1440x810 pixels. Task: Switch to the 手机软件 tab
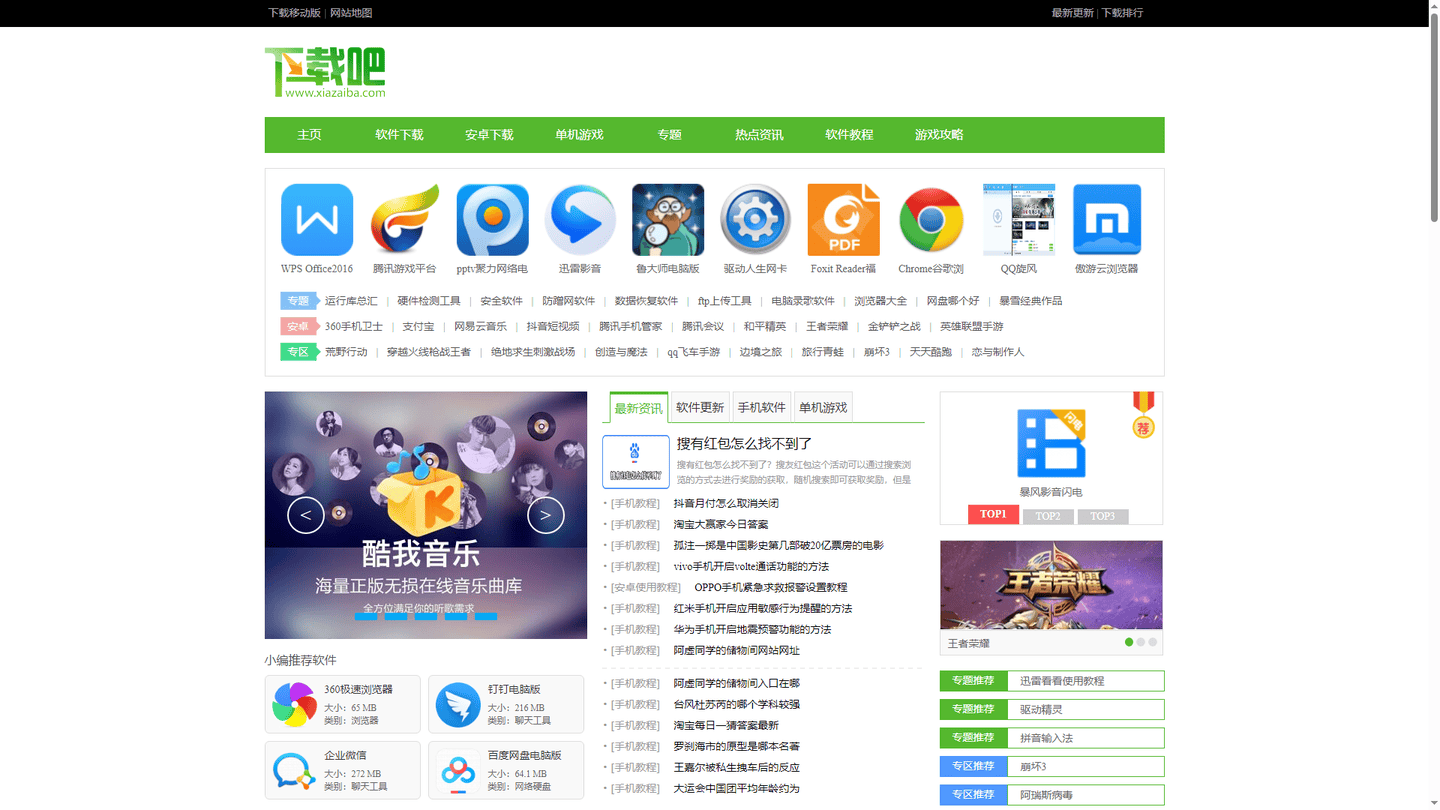point(762,407)
